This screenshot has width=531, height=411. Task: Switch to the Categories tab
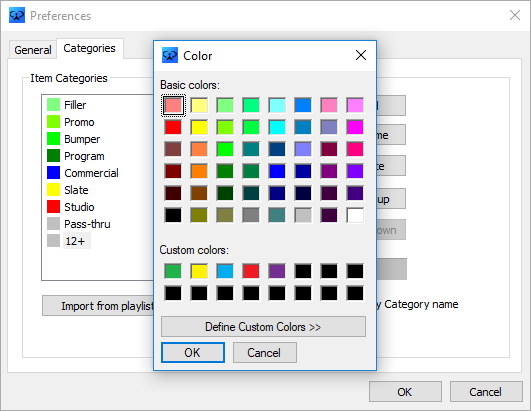[90, 48]
